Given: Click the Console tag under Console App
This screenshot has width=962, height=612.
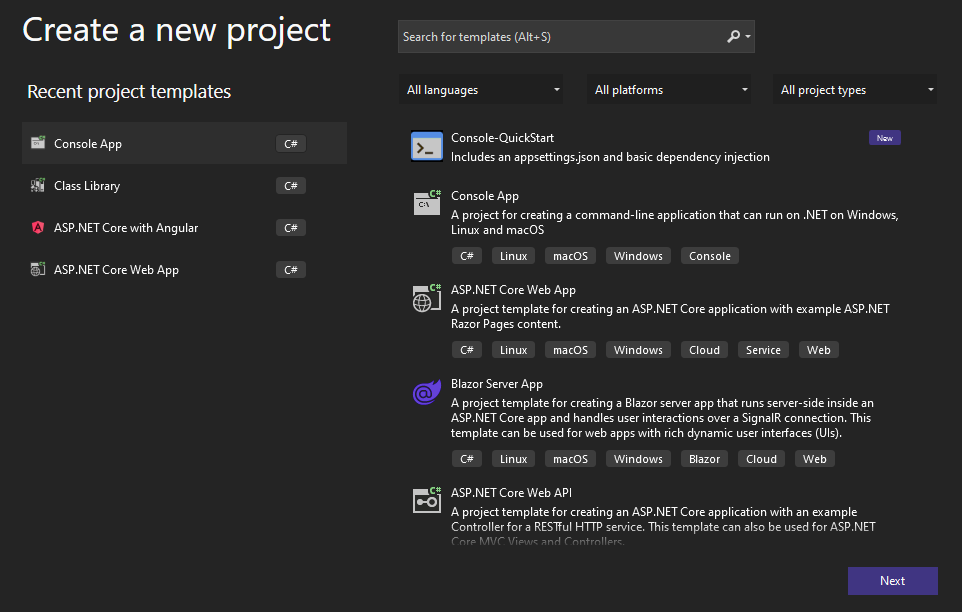Looking at the screenshot, I should (710, 256).
